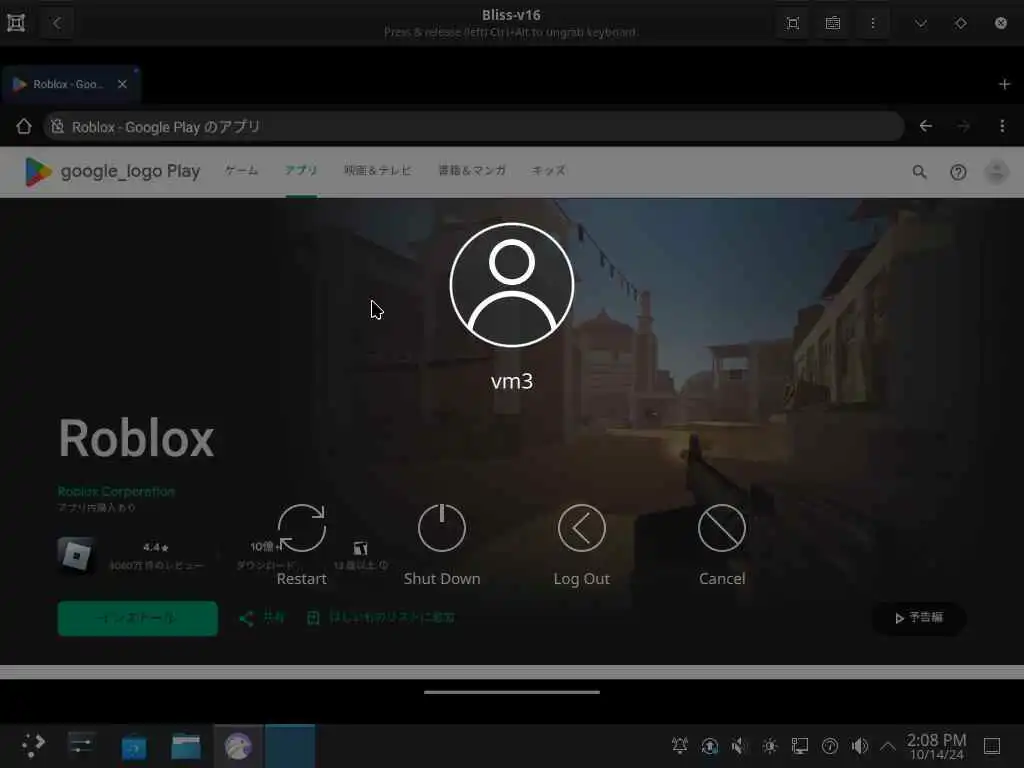The width and height of the screenshot is (1024, 768).
Task: Open the KDE application launcher
Action: pyautogui.click(x=33, y=745)
